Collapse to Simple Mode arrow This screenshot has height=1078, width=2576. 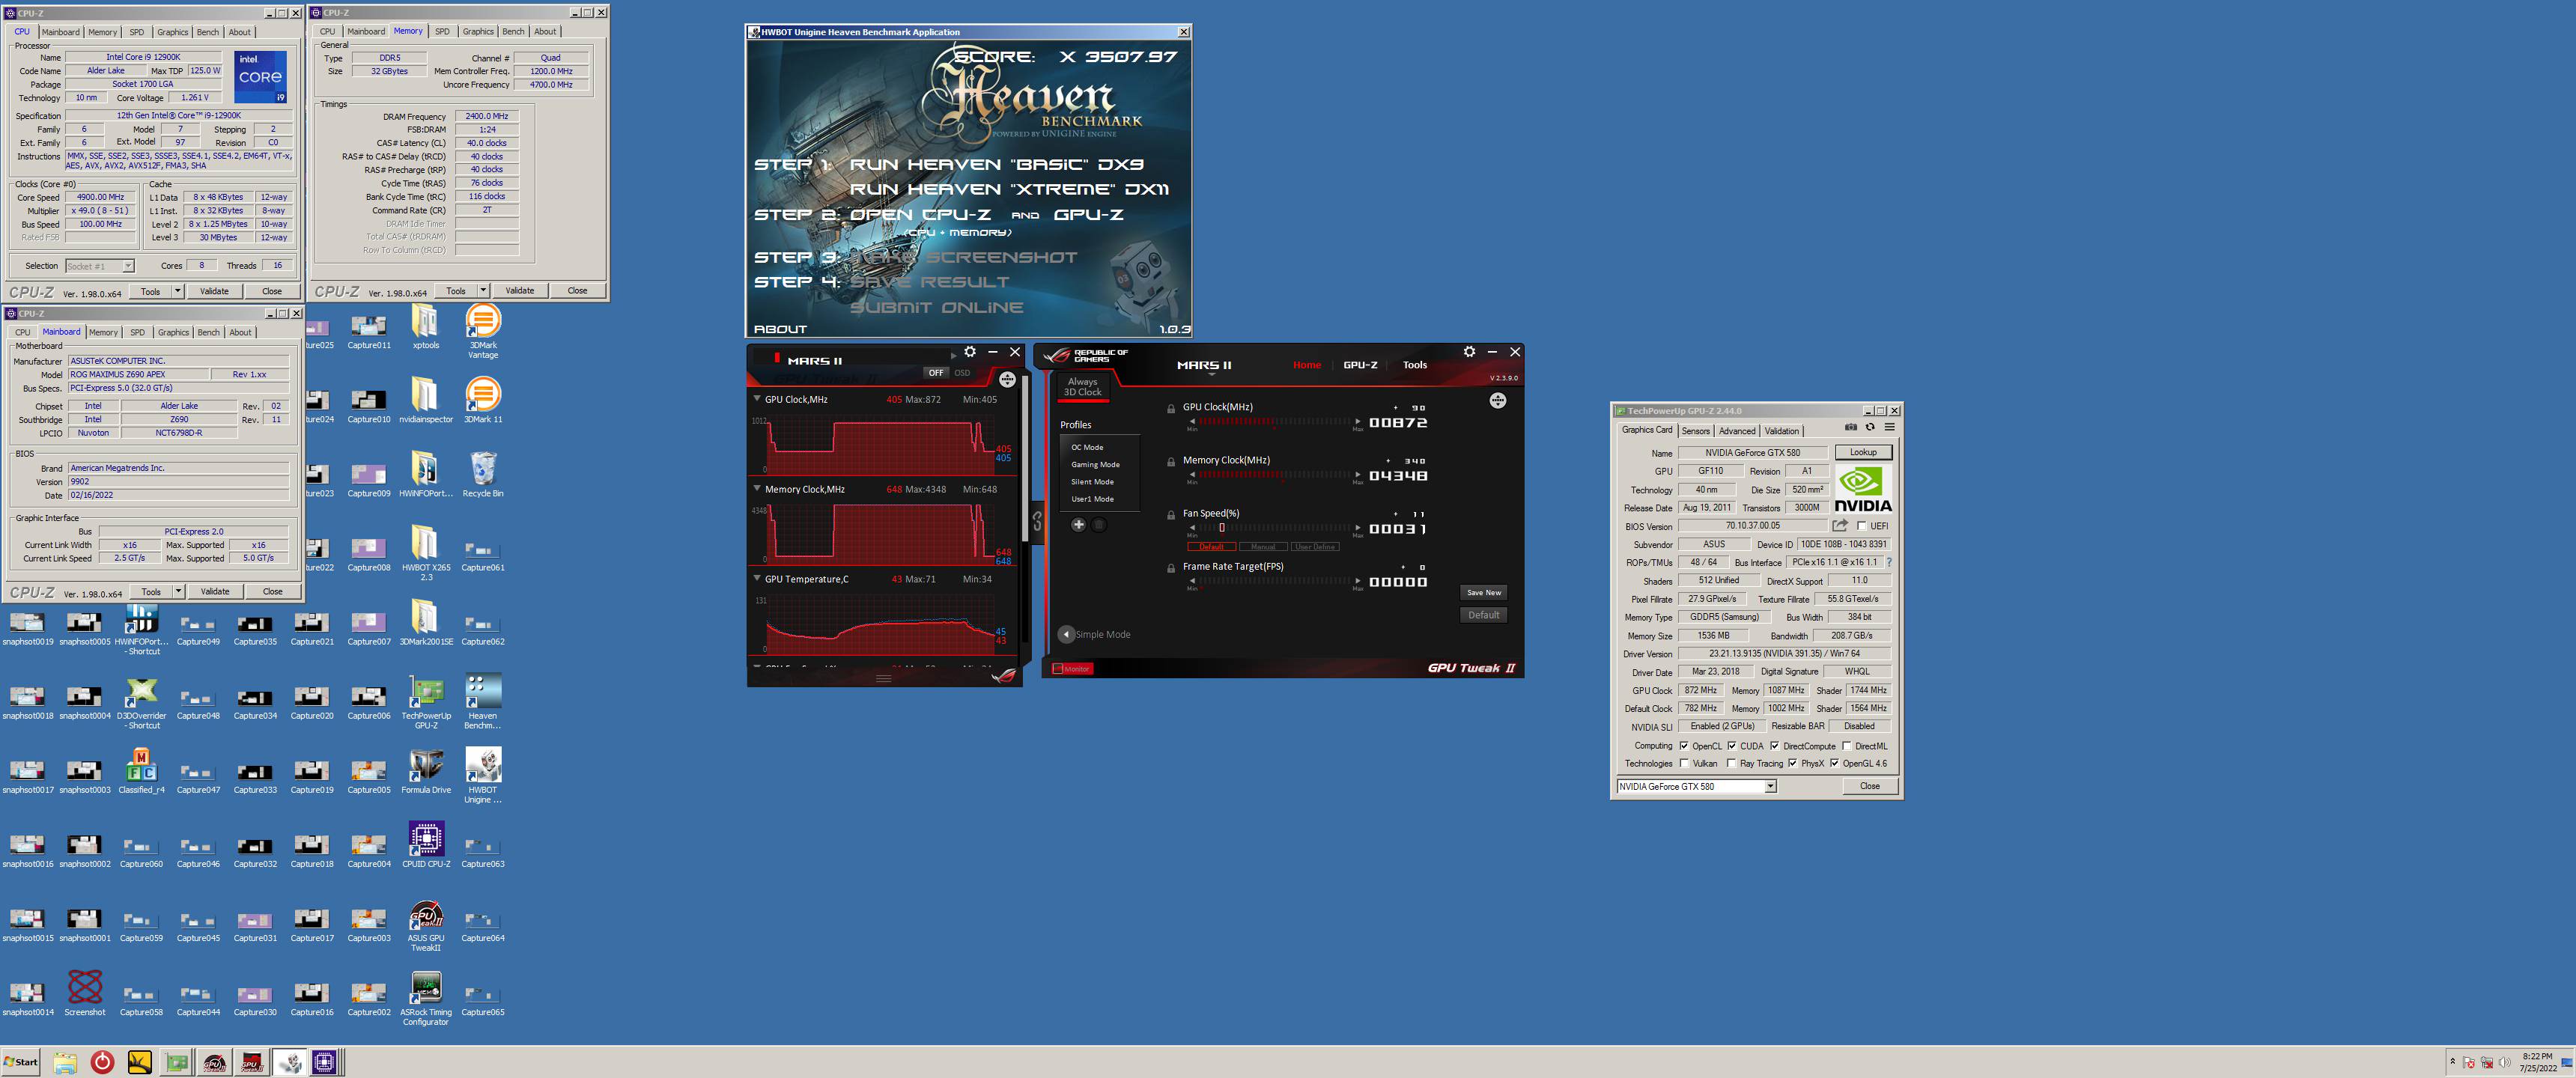click(1066, 634)
